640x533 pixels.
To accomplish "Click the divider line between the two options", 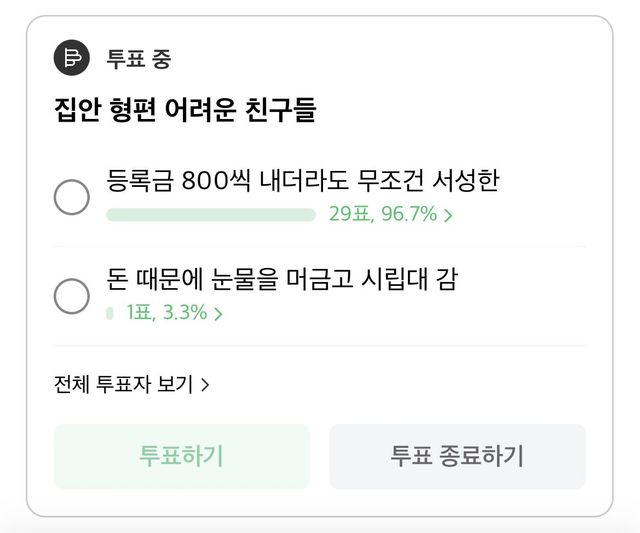I will (x=320, y=246).
